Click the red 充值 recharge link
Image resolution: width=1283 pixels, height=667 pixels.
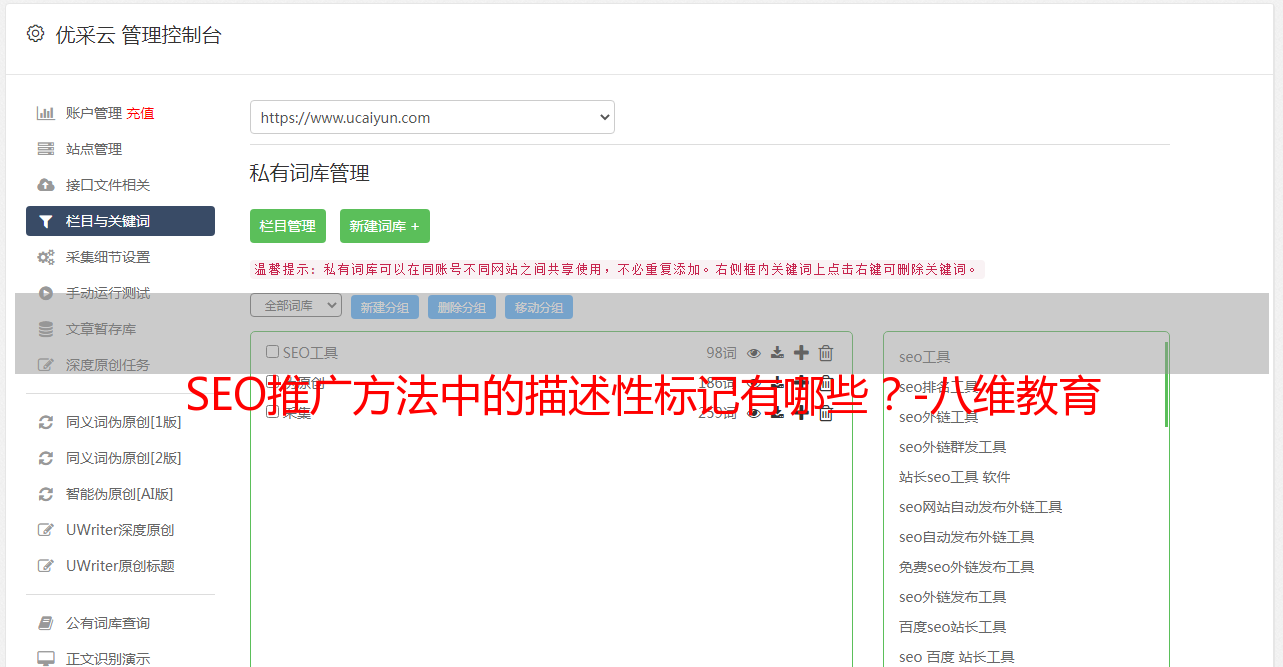pos(140,113)
